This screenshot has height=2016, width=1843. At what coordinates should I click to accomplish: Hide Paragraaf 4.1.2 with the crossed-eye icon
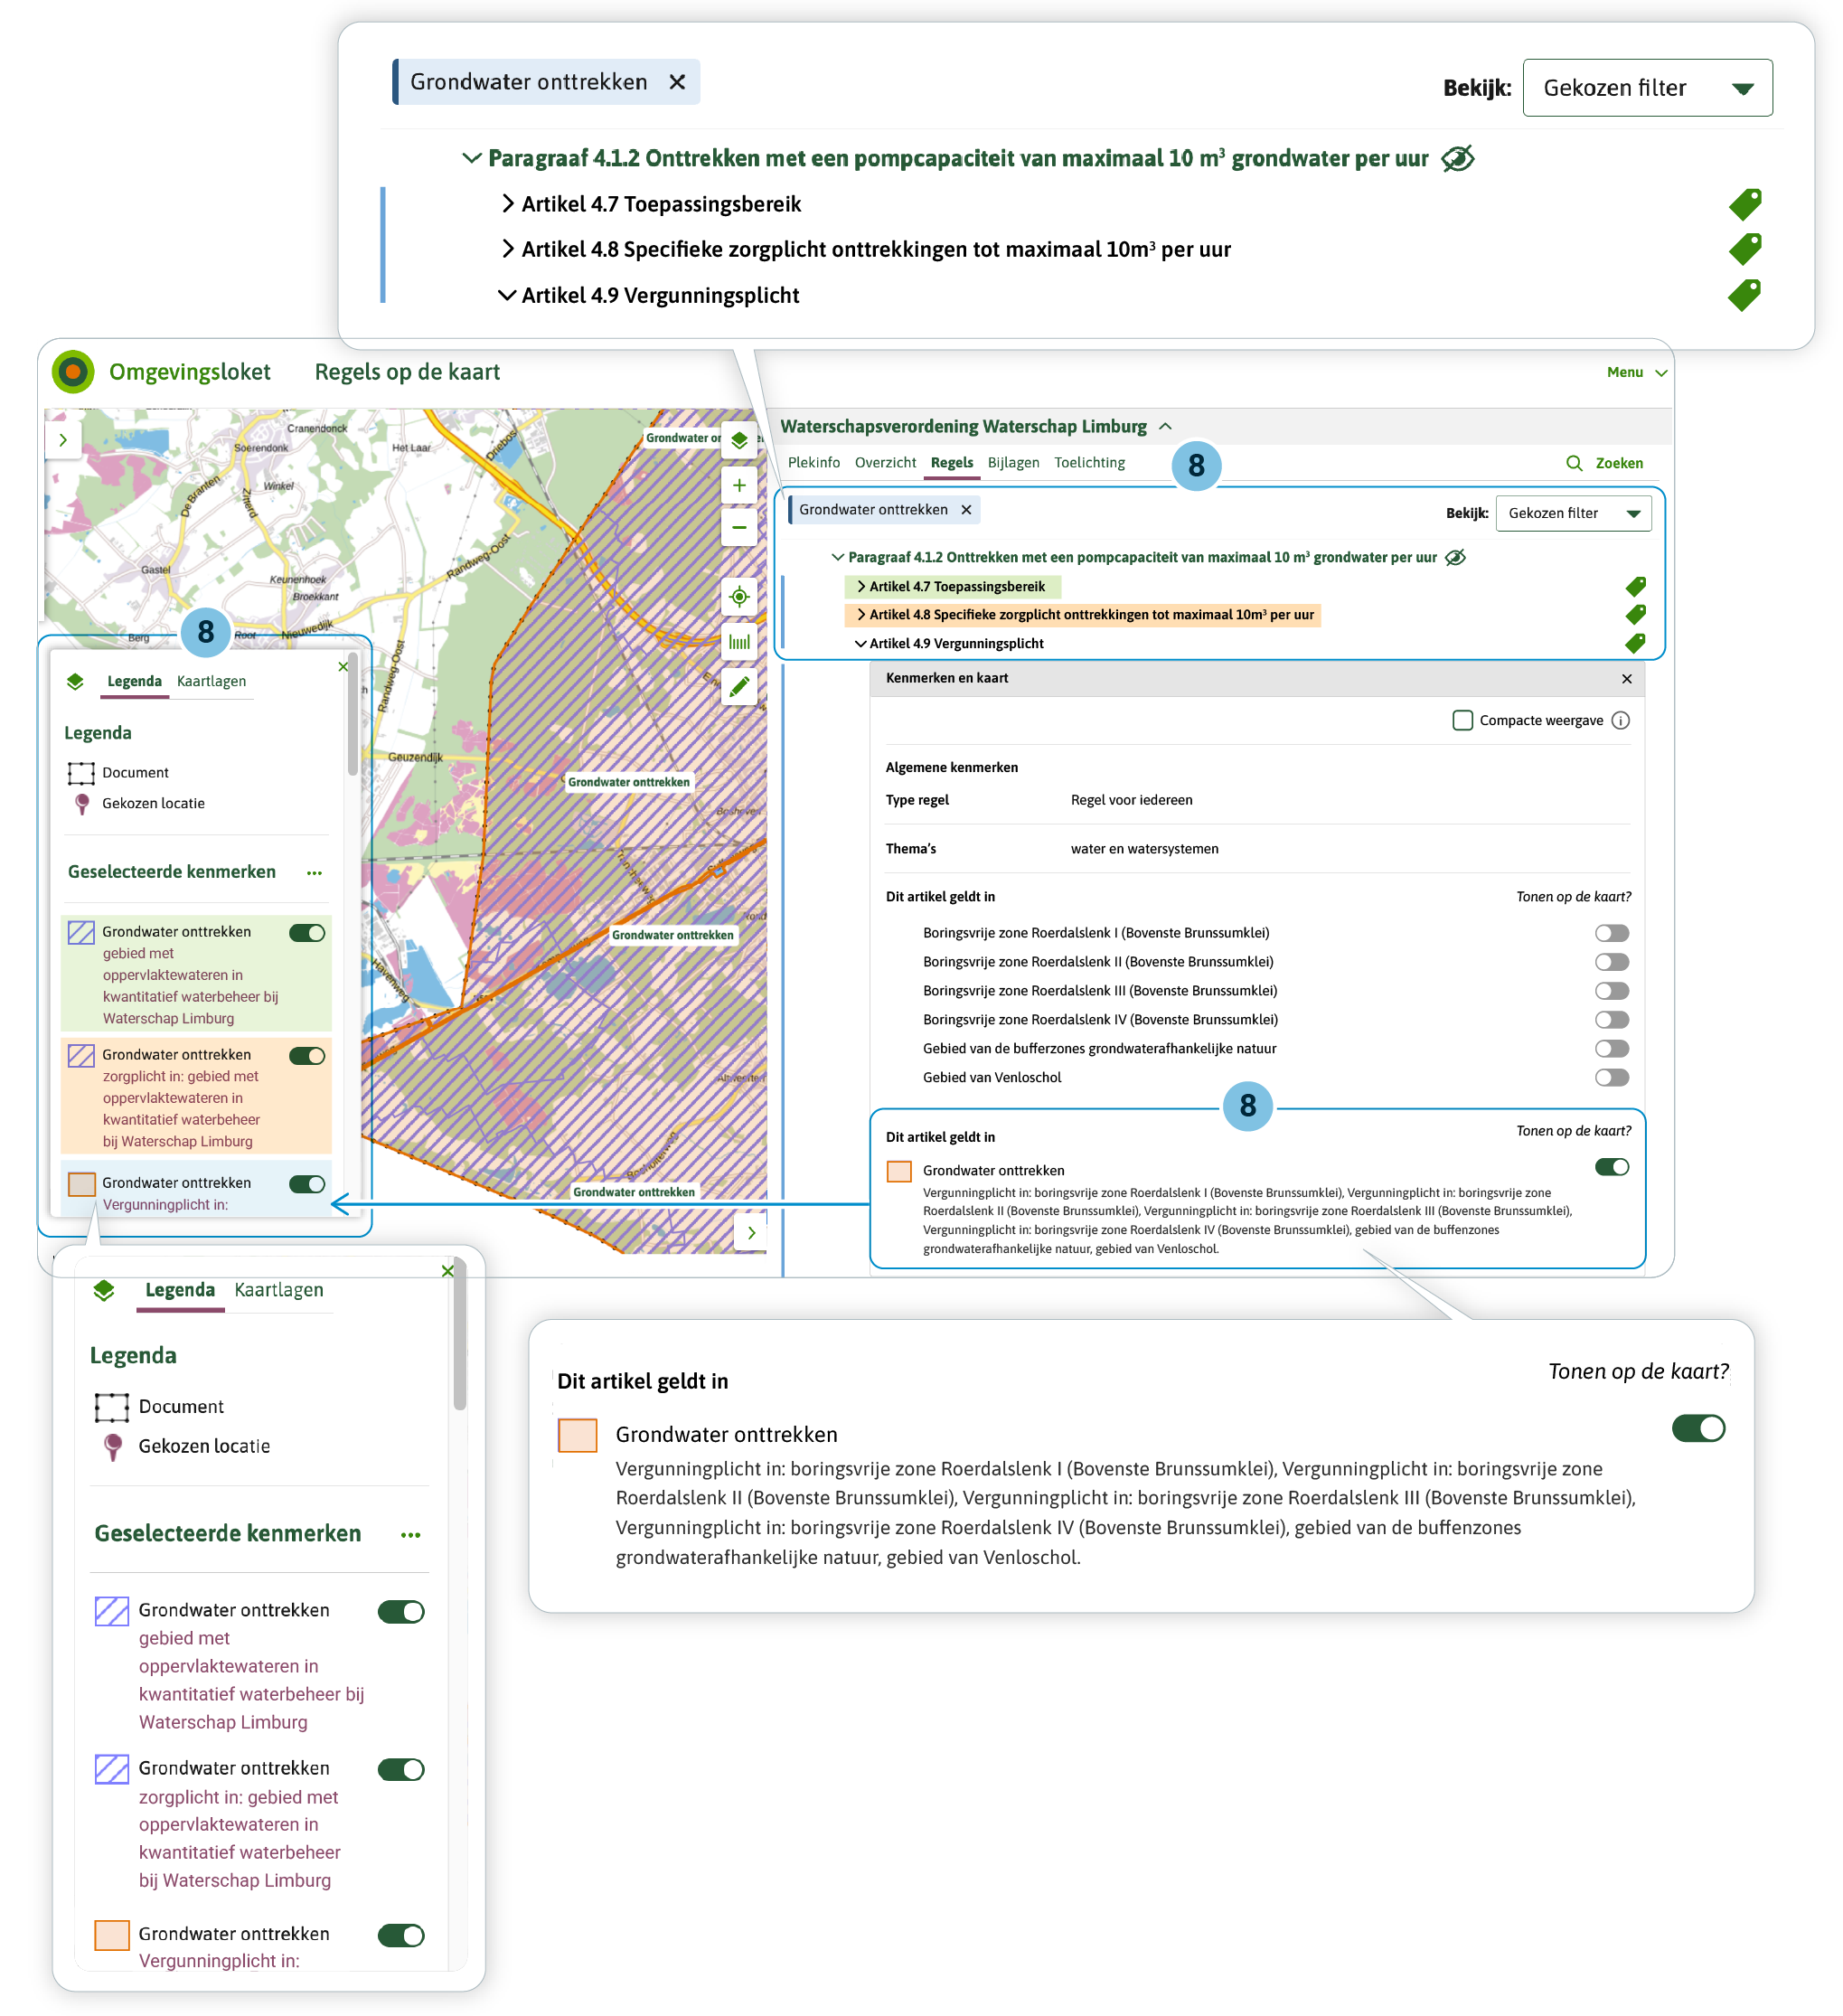click(x=1458, y=158)
